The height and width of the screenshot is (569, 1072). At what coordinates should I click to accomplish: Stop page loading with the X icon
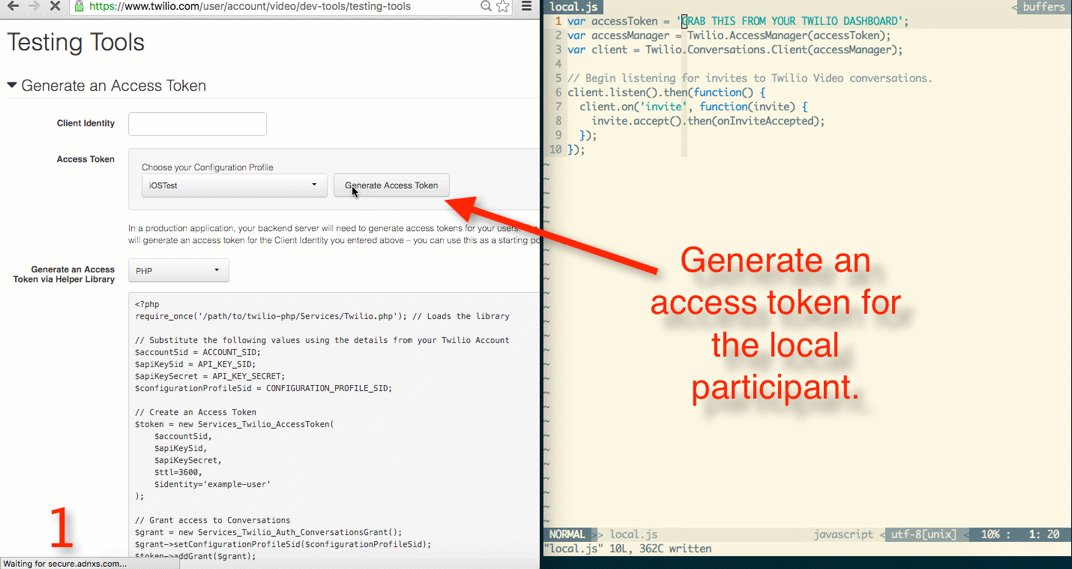coord(55,6)
